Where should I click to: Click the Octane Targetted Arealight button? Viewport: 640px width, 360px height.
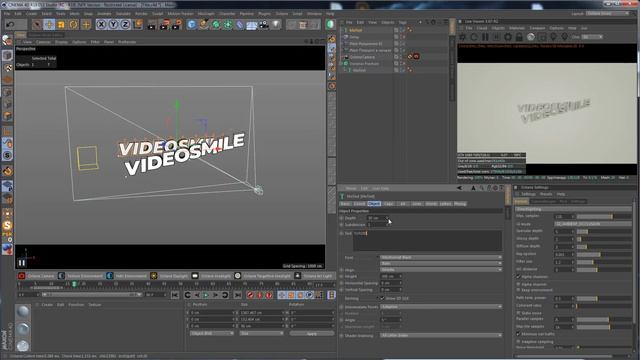262,276
